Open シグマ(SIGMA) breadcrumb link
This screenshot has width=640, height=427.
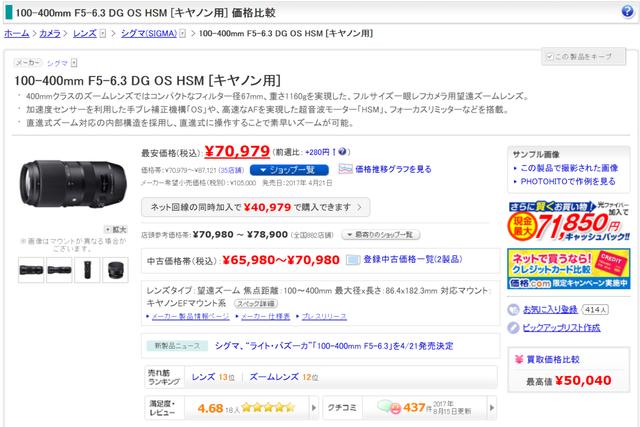pos(149,33)
